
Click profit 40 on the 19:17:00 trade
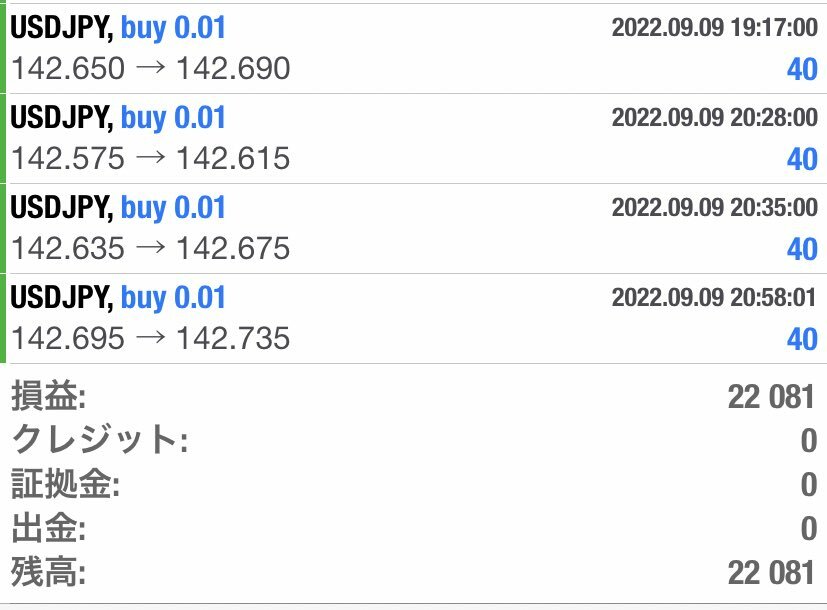tap(802, 69)
